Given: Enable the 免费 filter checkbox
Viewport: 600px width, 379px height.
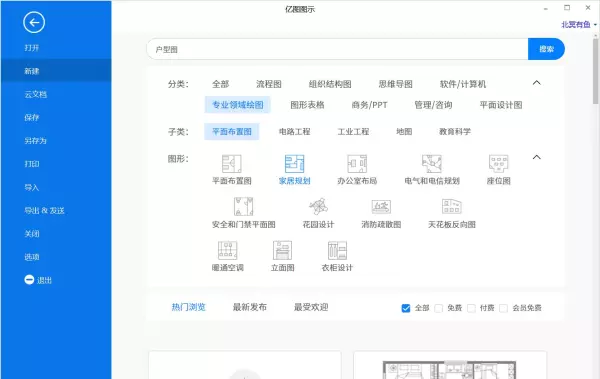Looking at the screenshot, I should point(439,308).
